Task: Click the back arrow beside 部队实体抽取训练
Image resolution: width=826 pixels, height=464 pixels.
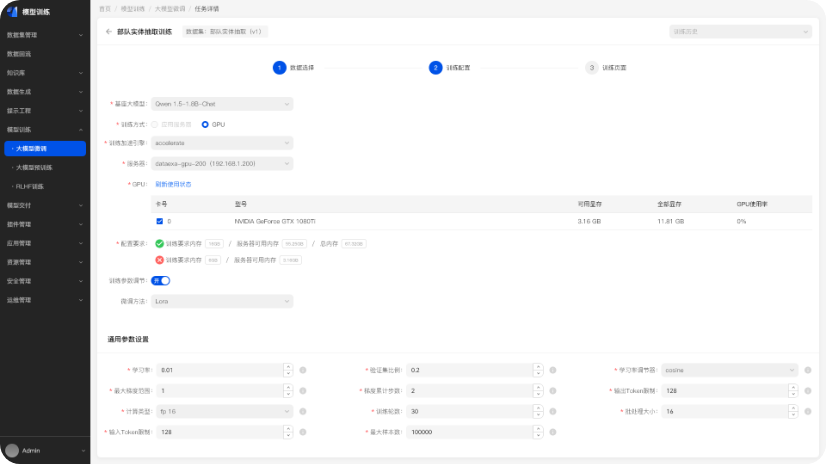Action: coord(108,32)
